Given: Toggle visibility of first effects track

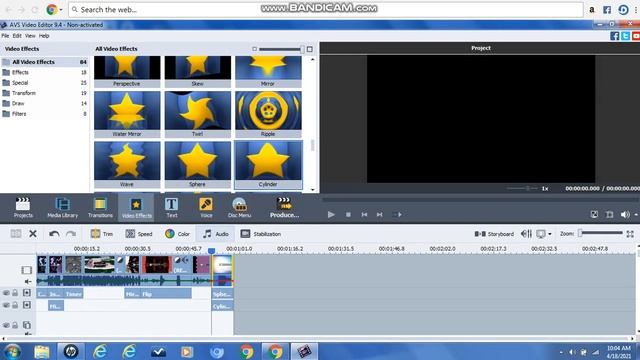Looking at the screenshot, I should pos(6,293).
